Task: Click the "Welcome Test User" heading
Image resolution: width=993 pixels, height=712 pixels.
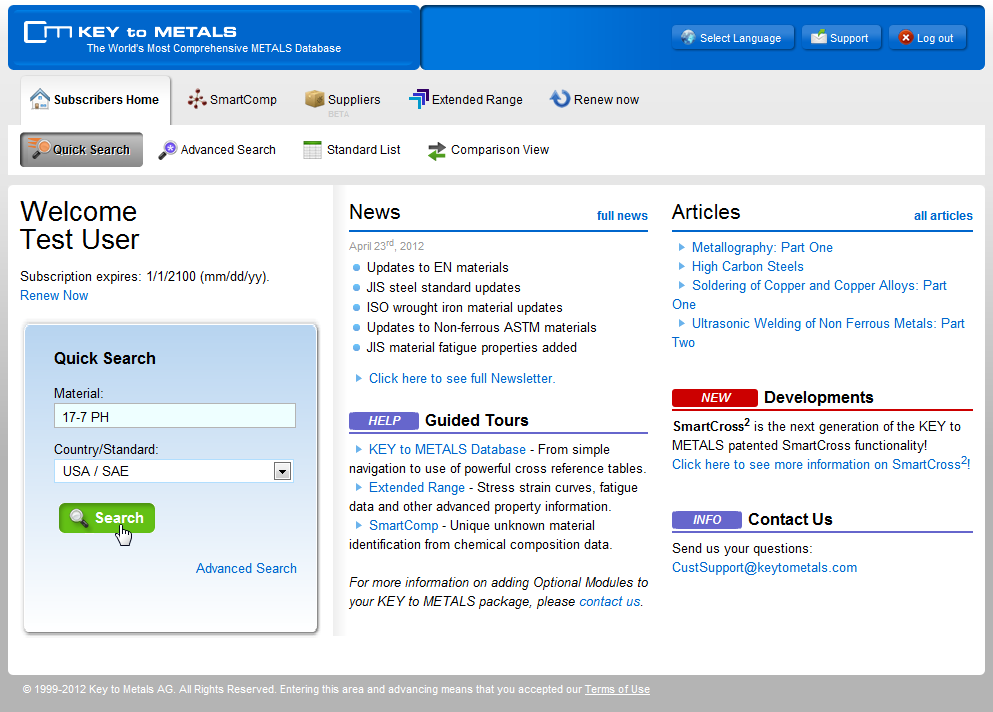Action: pyautogui.click(x=79, y=226)
